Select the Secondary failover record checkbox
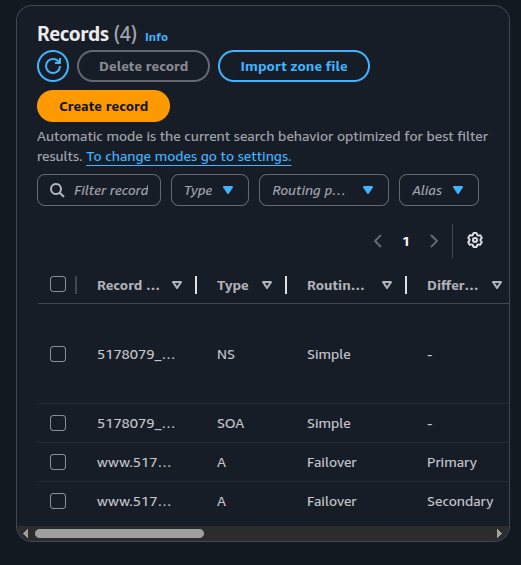Image resolution: width=521 pixels, height=565 pixels. pyautogui.click(x=58, y=501)
